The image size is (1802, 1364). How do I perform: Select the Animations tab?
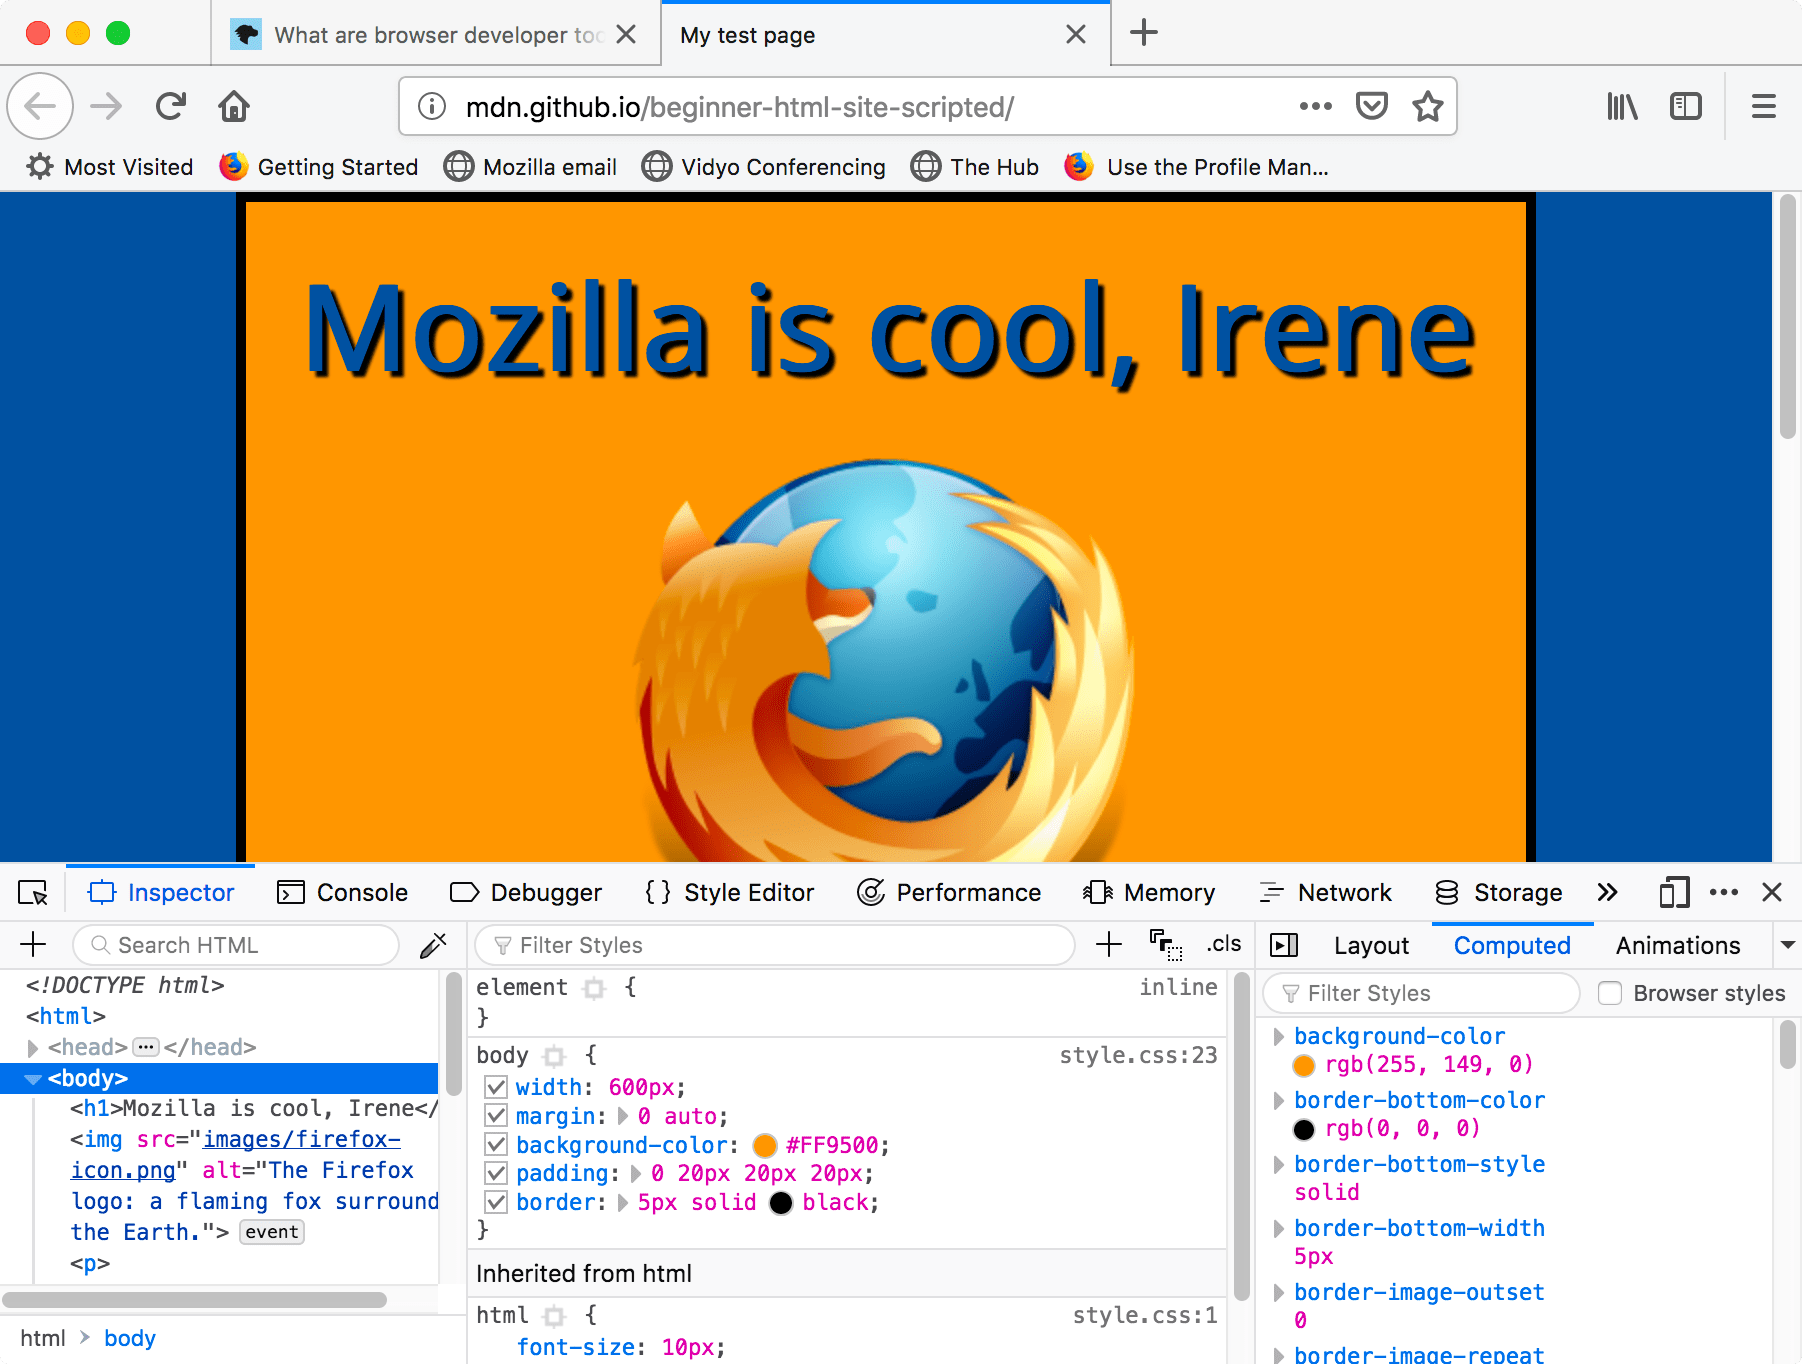[1677, 944]
